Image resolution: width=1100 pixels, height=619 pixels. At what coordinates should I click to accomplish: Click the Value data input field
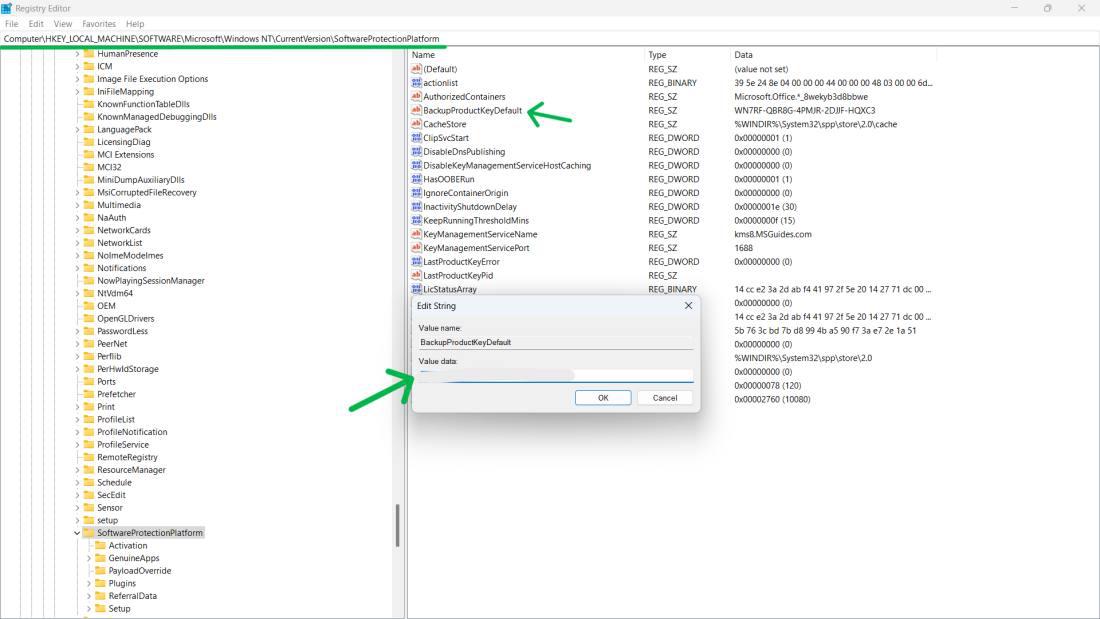(x=556, y=375)
